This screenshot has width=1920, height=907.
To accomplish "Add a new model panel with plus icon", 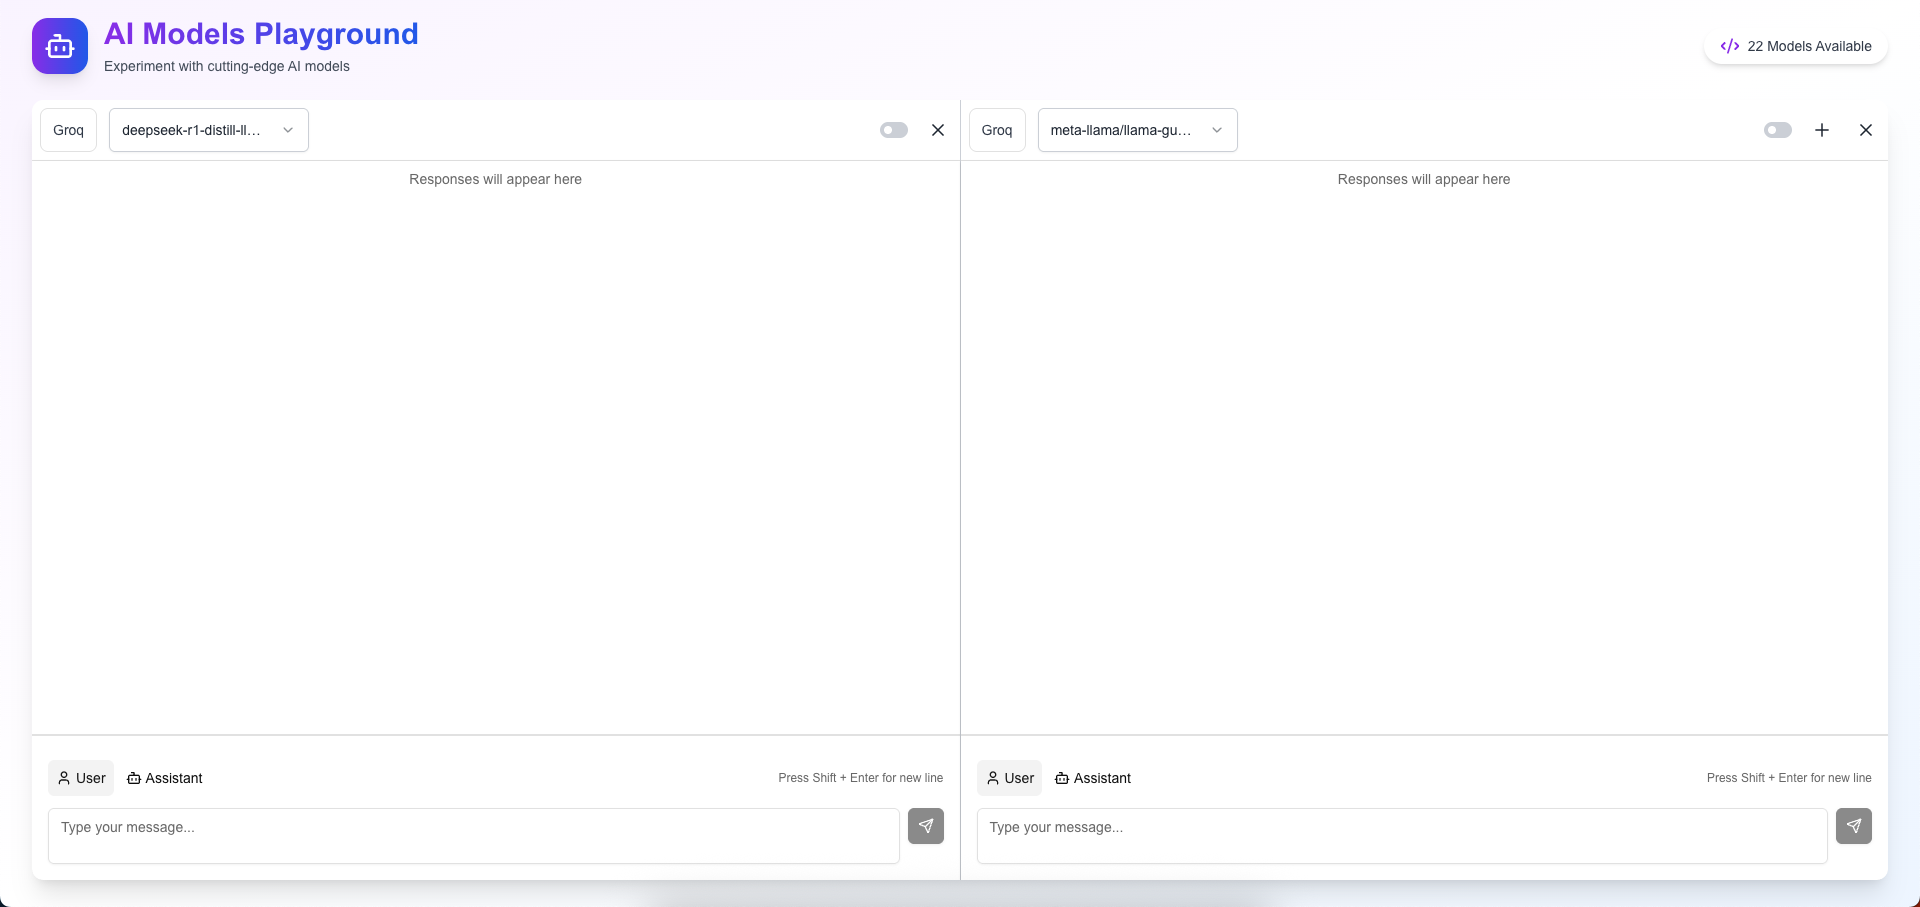I will point(1821,130).
